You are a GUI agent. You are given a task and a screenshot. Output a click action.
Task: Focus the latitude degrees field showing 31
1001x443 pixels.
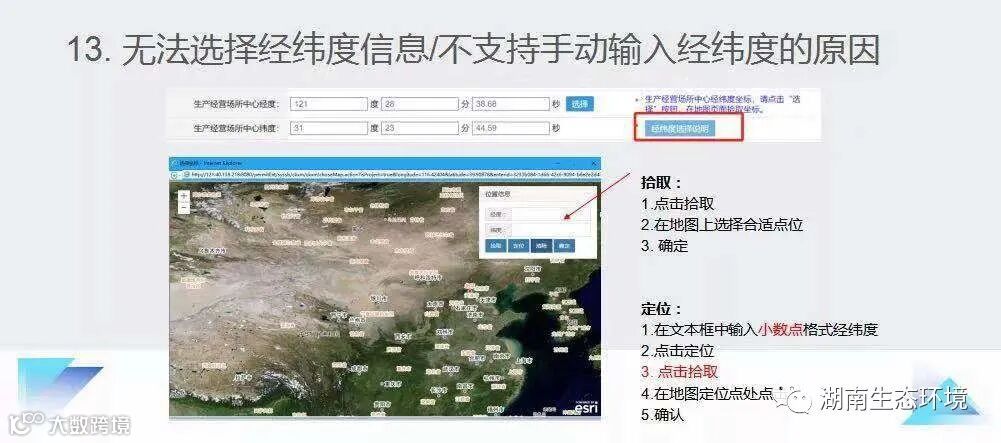(x=329, y=128)
